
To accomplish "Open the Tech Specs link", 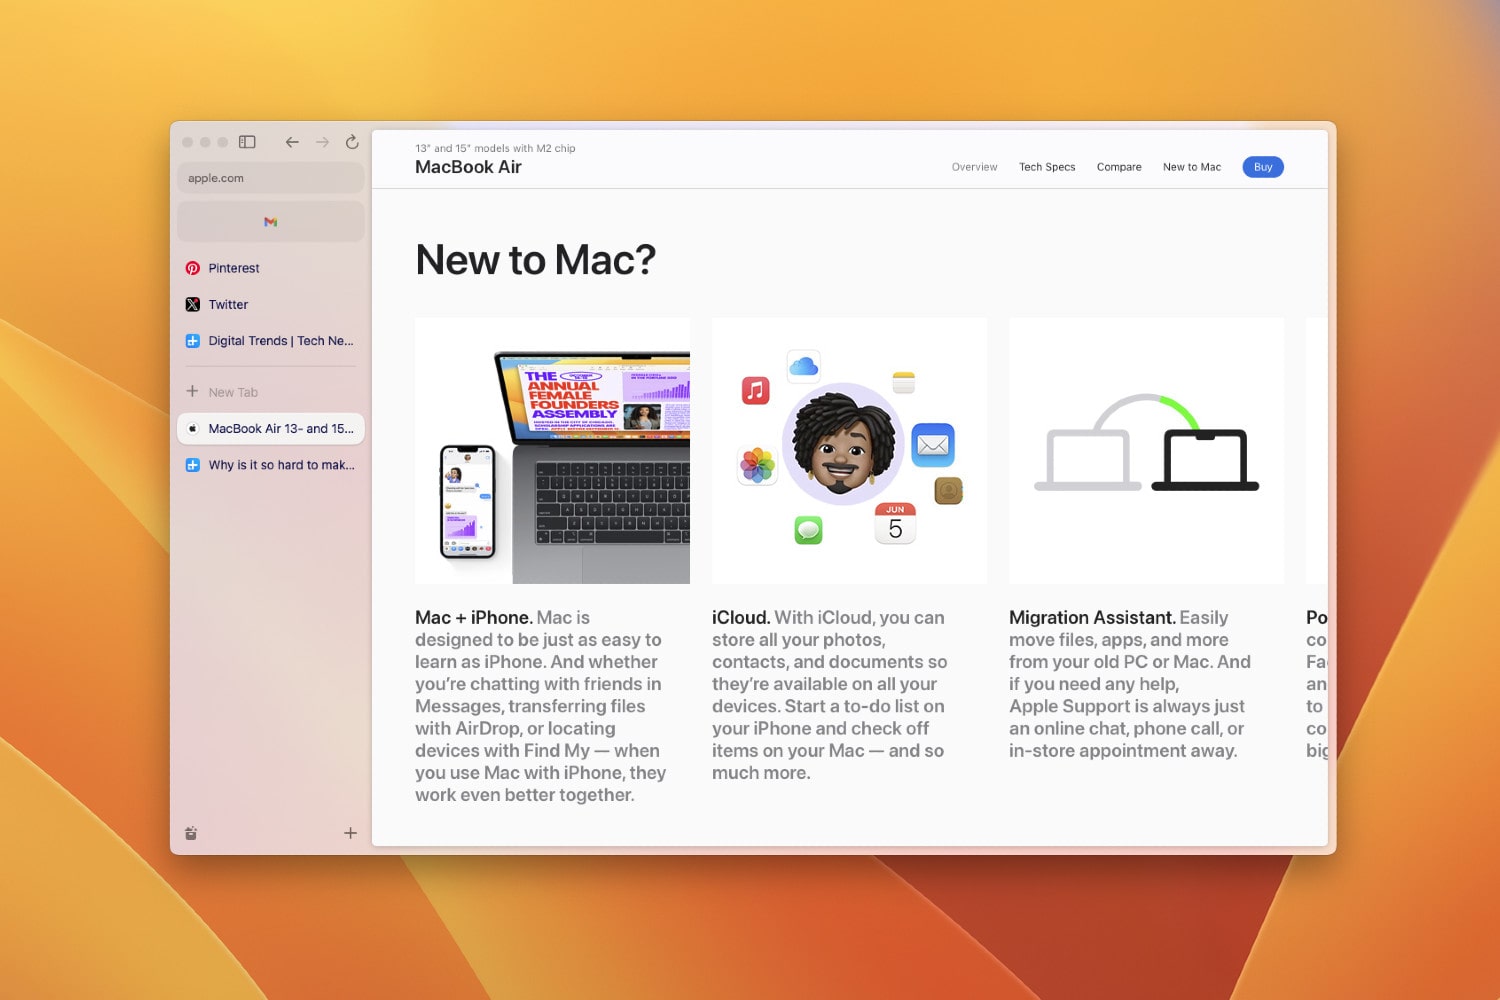I will 1047,167.
